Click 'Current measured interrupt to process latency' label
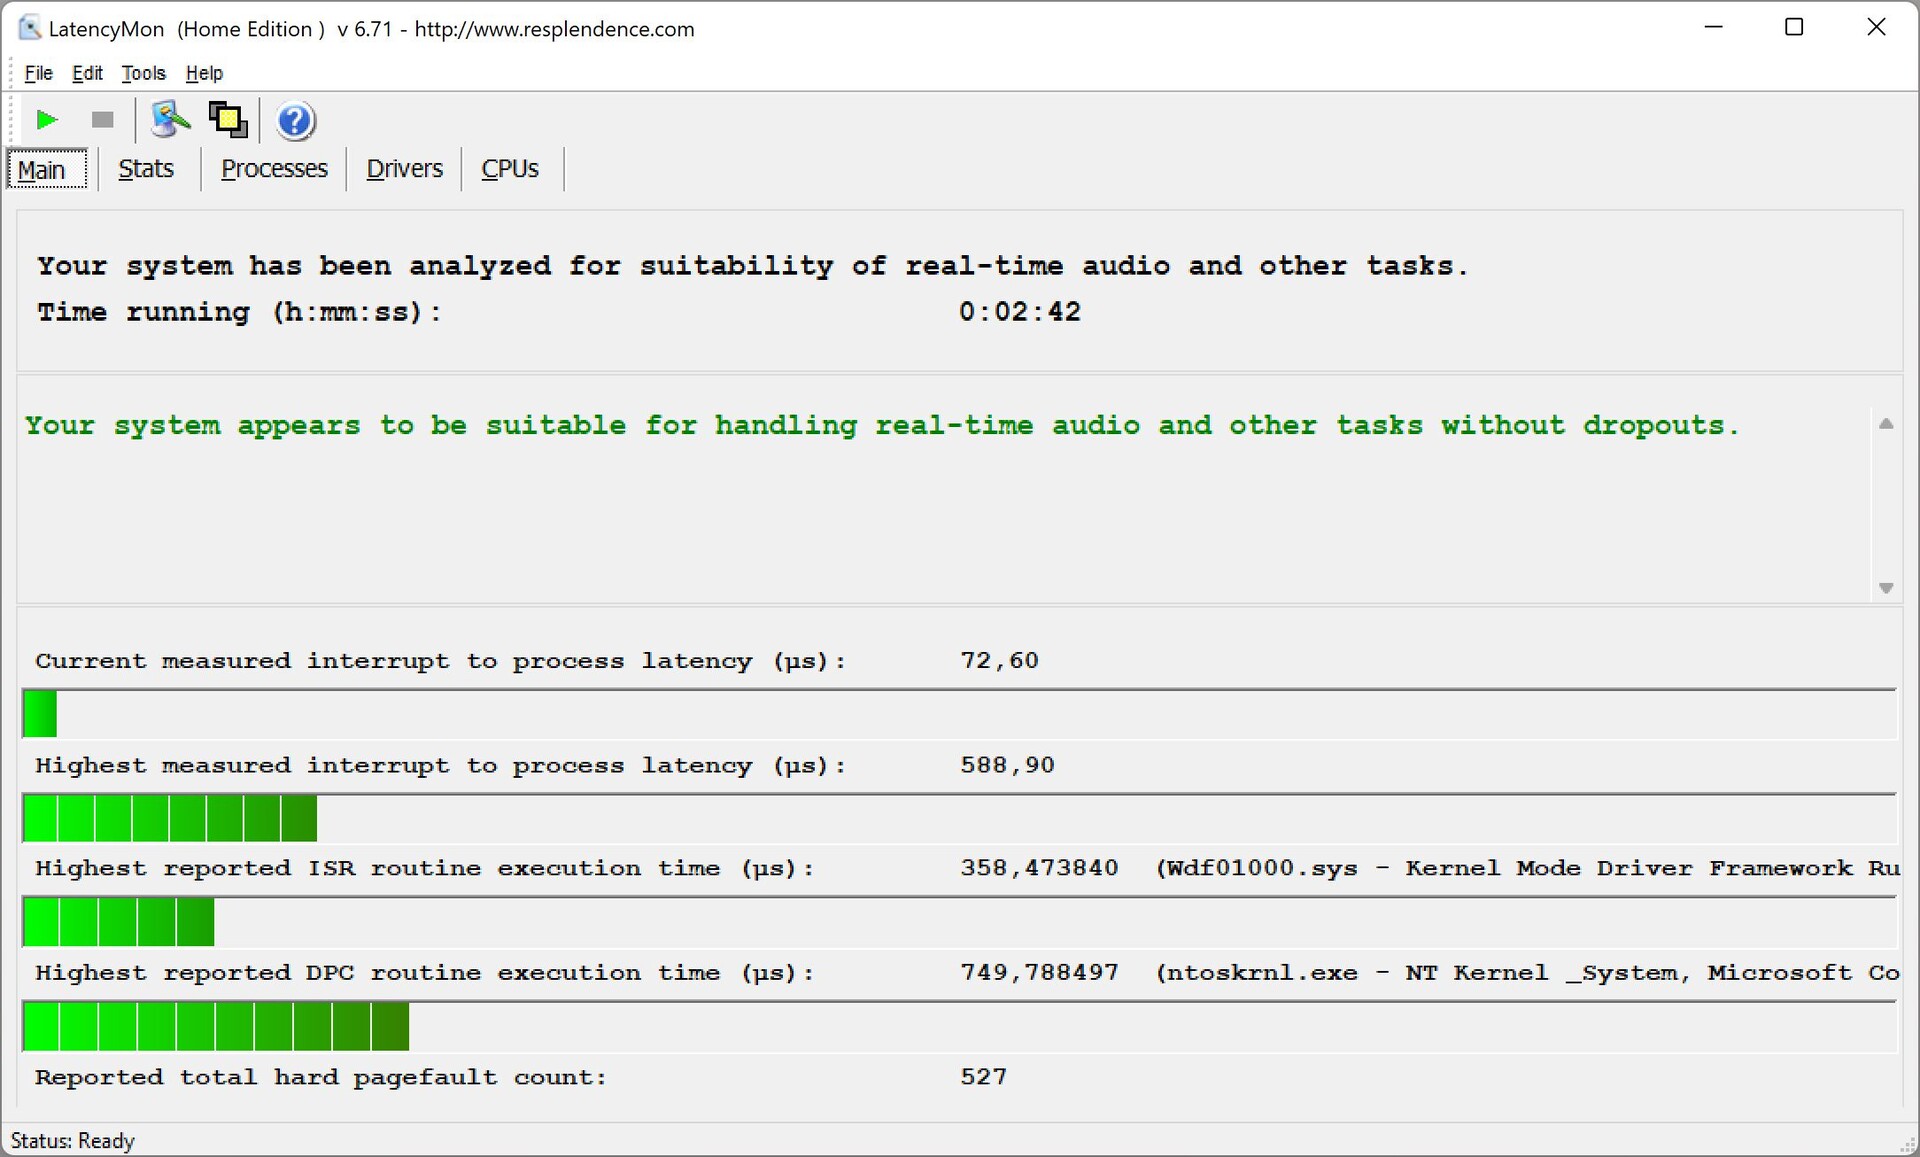Screen dimensions: 1920x1157 click(440, 661)
